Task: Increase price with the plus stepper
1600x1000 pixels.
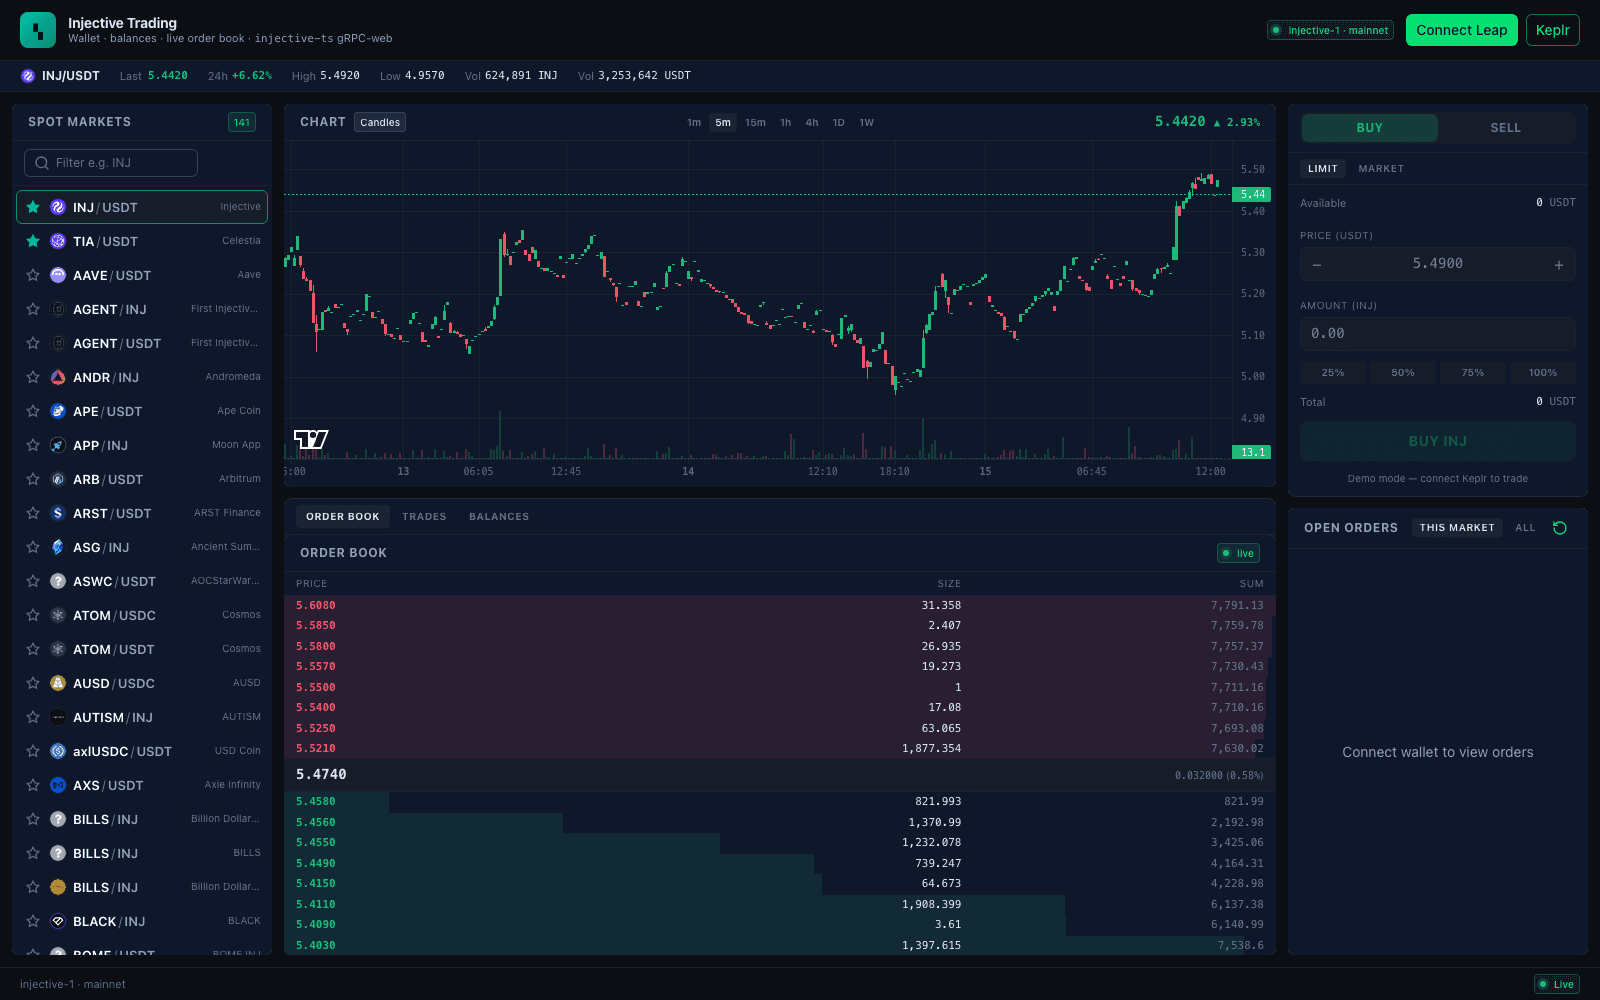Action: [x=1559, y=265]
